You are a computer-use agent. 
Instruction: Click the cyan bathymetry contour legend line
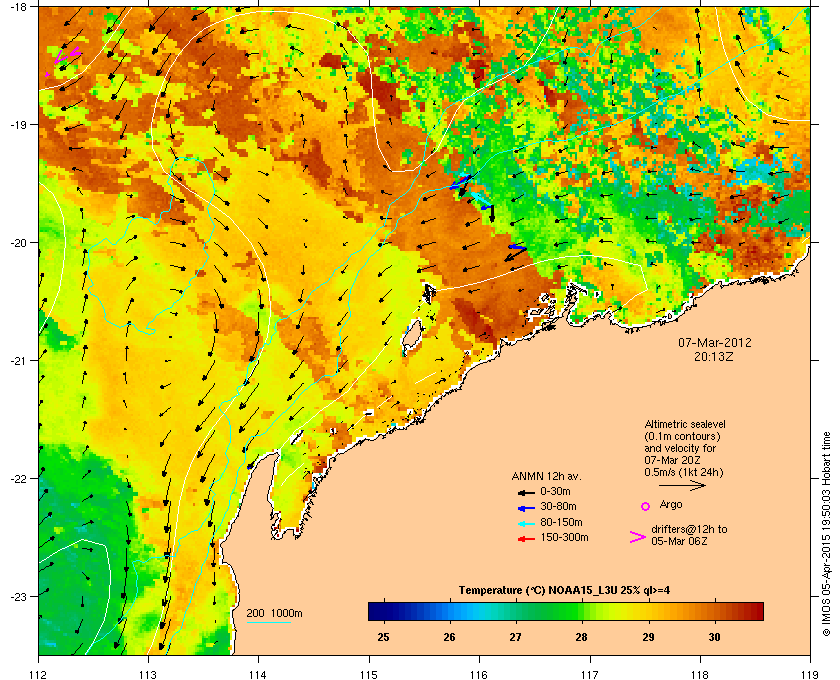pyautogui.click(x=268, y=623)
